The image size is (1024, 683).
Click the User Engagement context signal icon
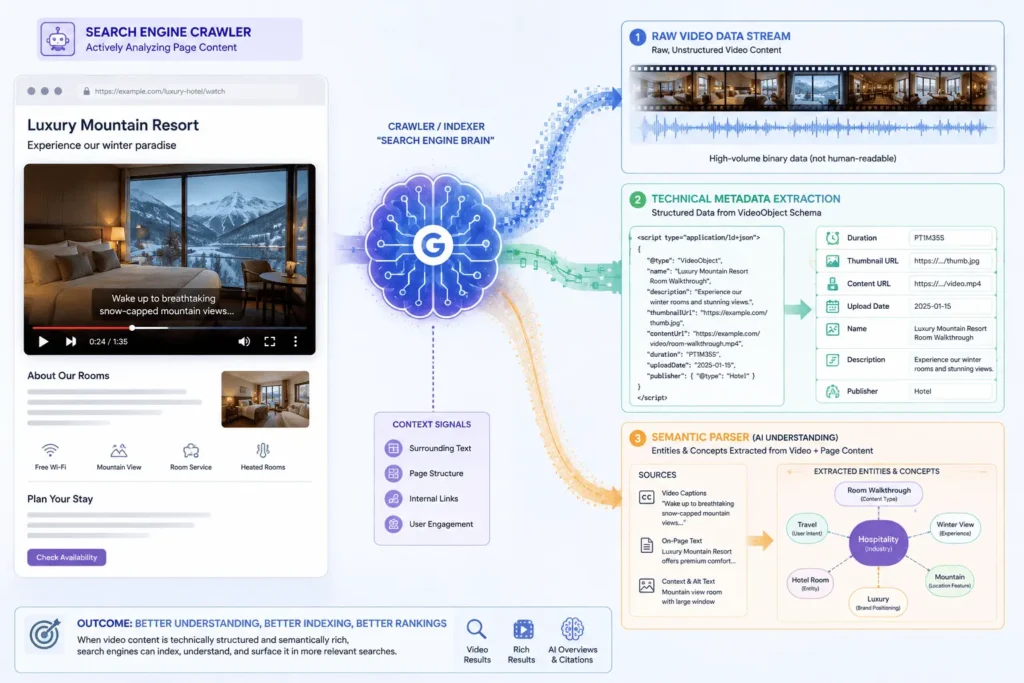(393, 524)
